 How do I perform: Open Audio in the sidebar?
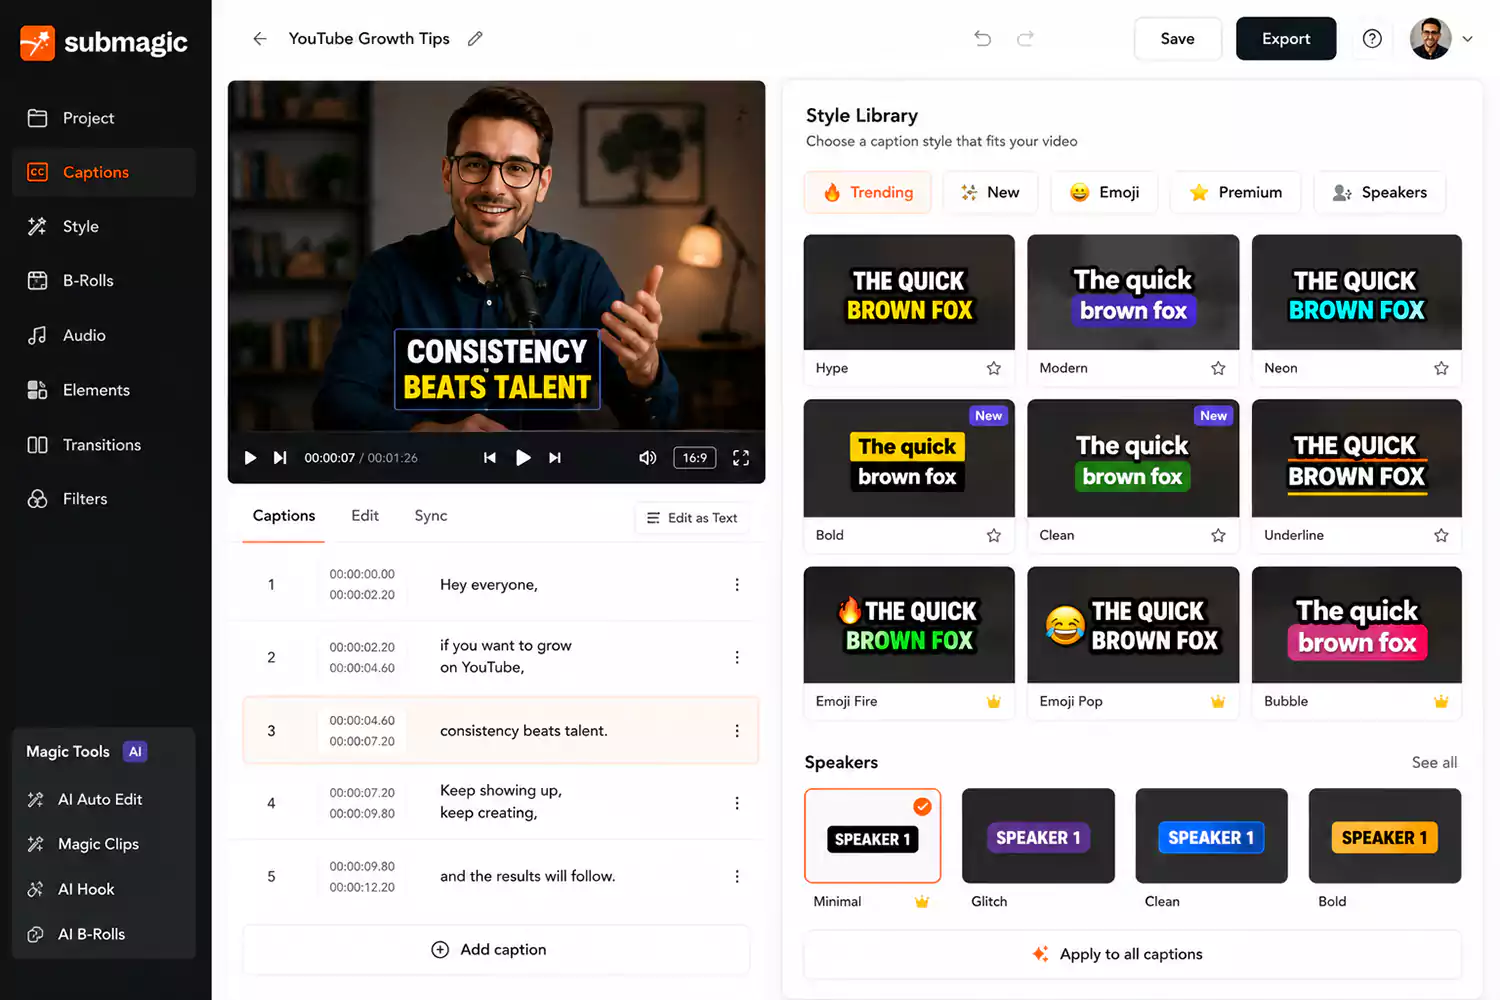coord(104,336)
